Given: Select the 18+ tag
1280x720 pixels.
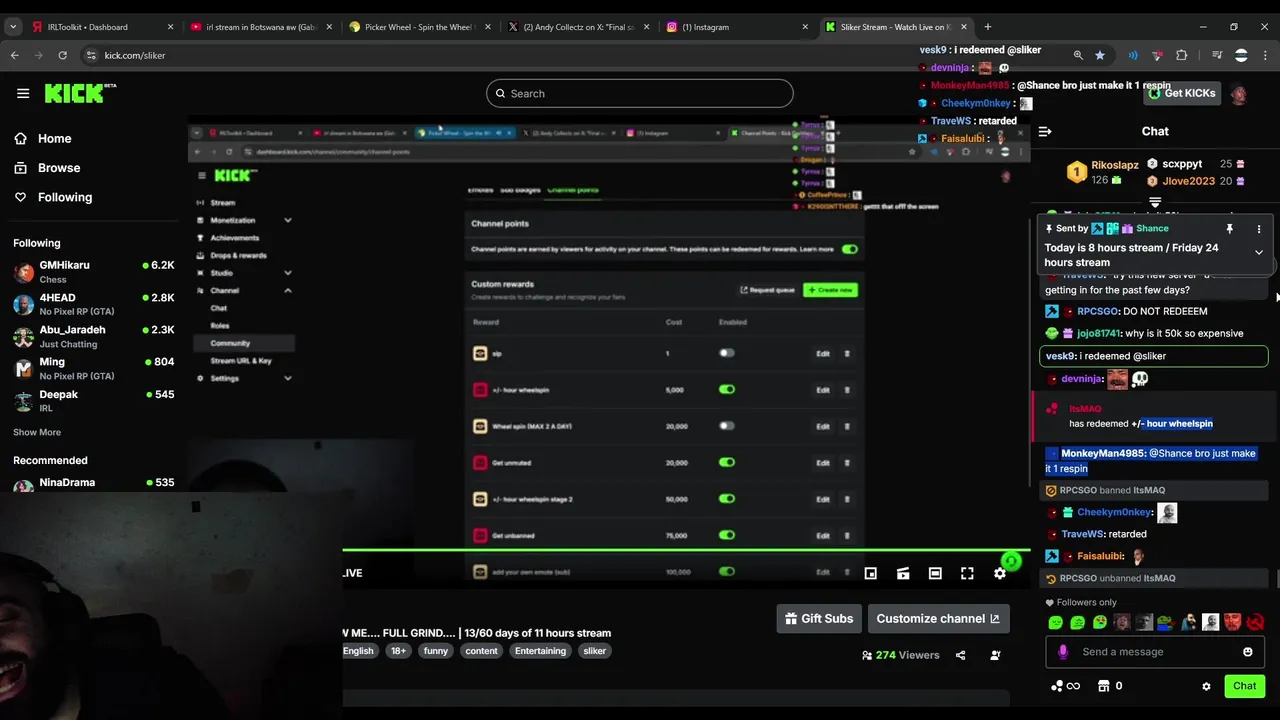Looking at the screenshot, I should pyautogui.click(x=398, y=651).
